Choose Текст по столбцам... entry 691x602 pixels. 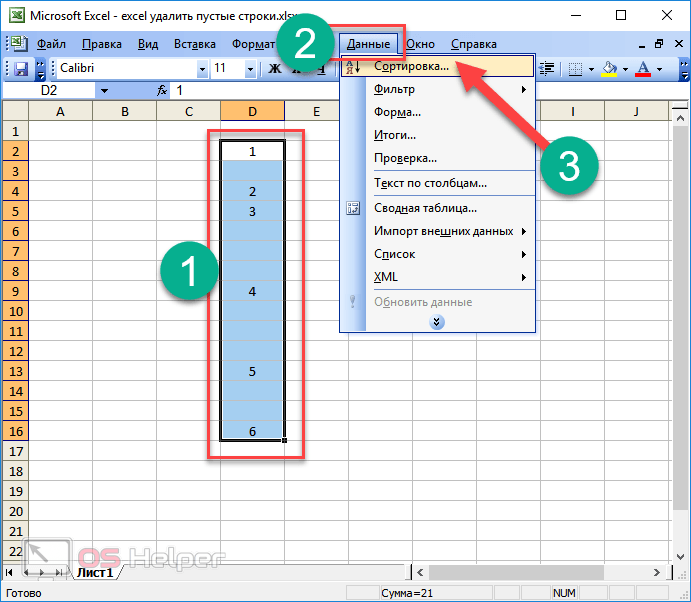coord(438,183)
